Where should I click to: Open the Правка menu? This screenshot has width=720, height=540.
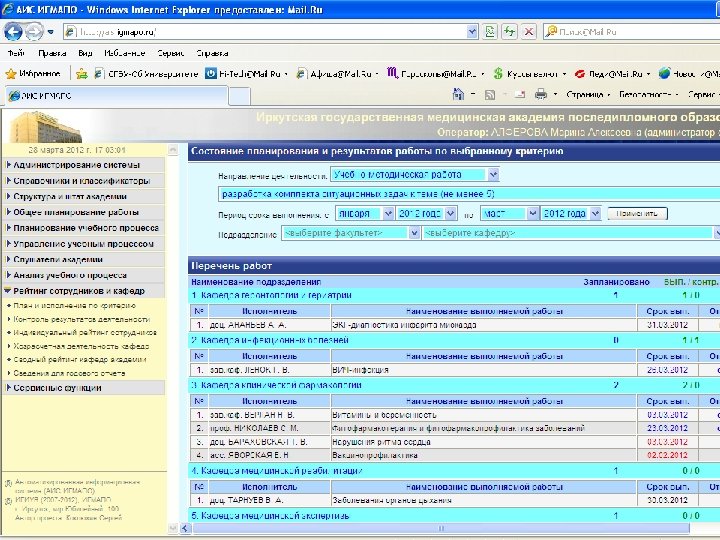52,53
